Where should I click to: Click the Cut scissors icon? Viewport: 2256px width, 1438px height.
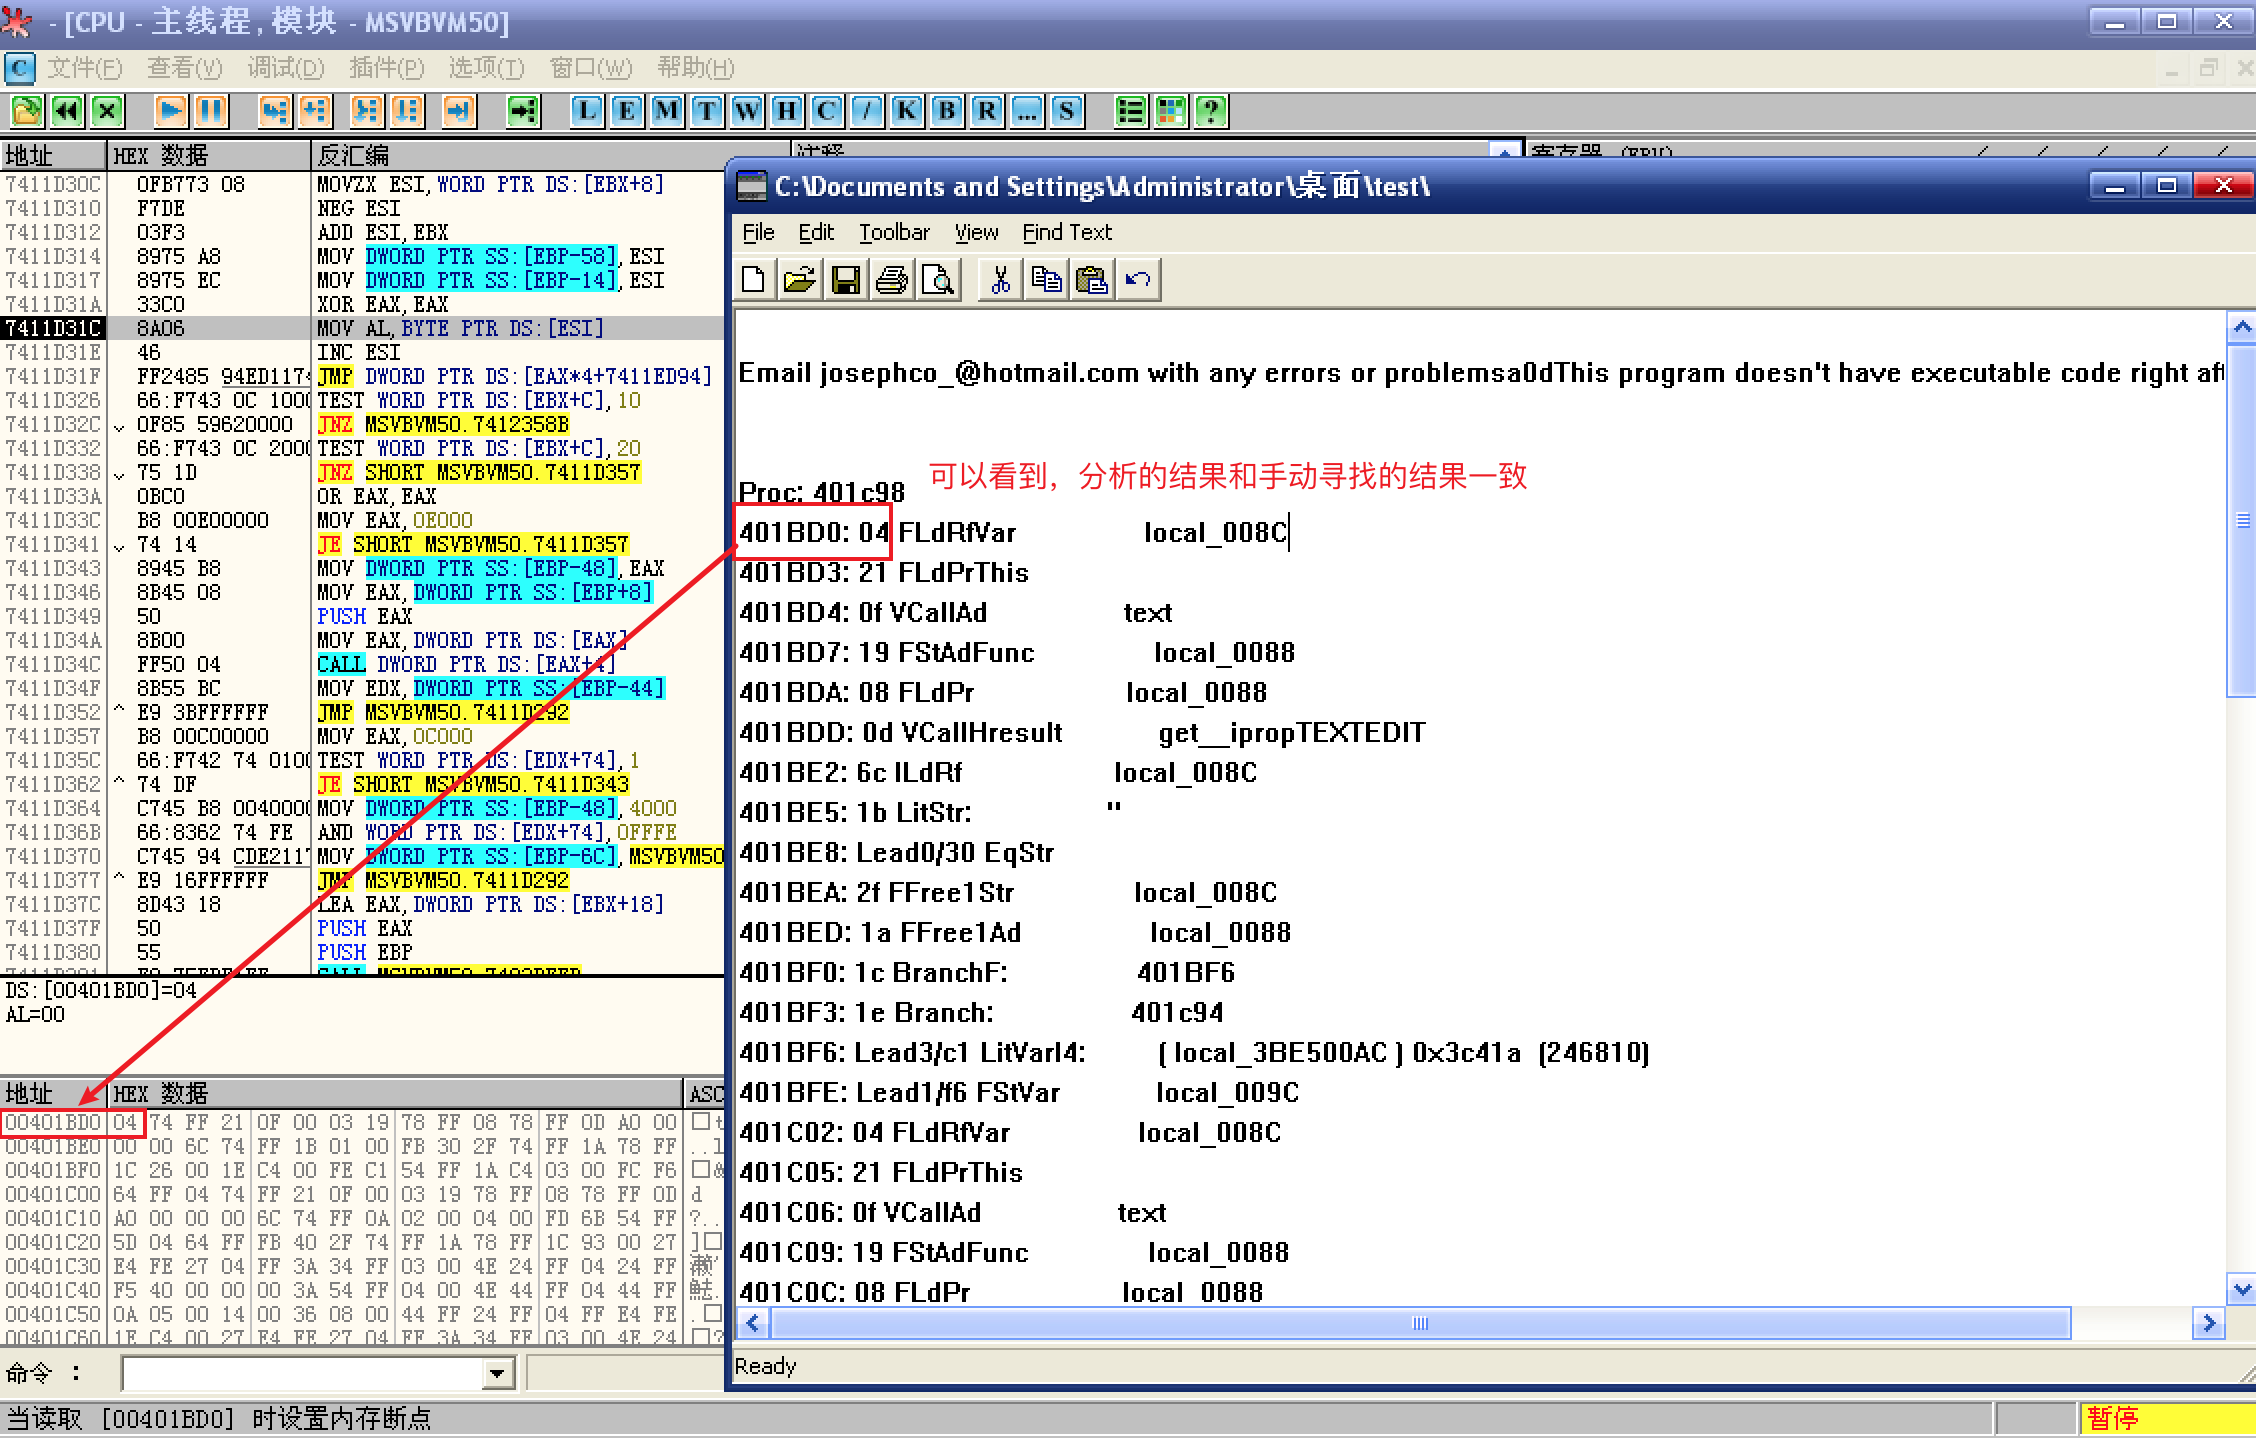click(x=999, y=279)
